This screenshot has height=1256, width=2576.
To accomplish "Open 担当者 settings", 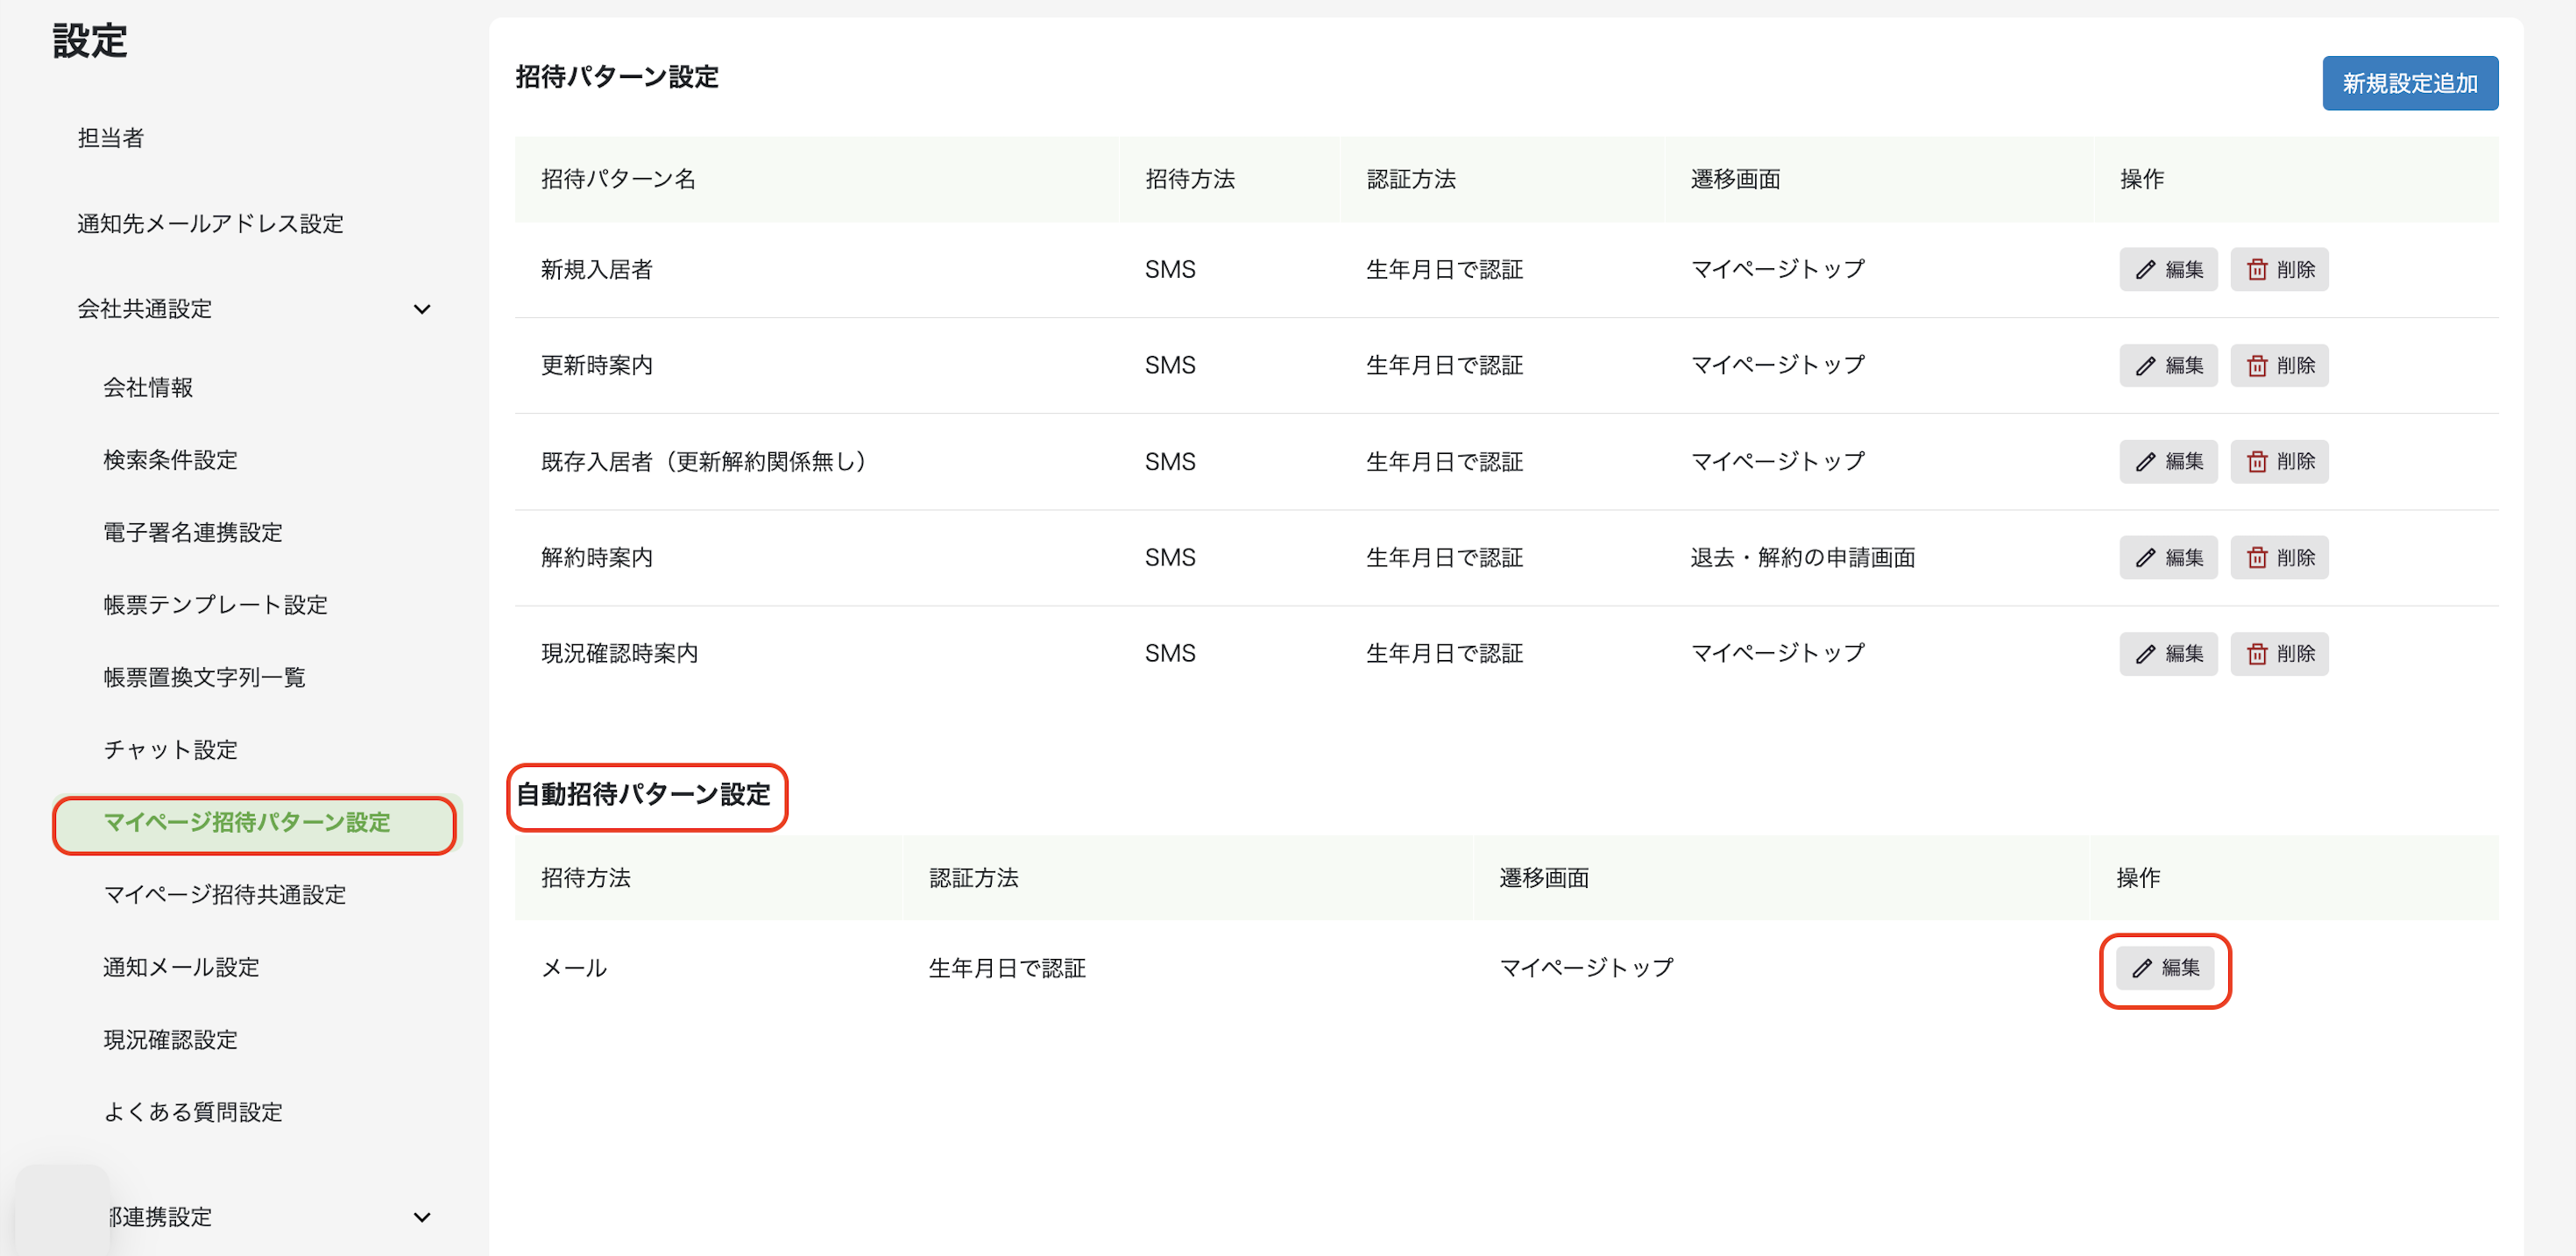I will [x=111, y=138].
